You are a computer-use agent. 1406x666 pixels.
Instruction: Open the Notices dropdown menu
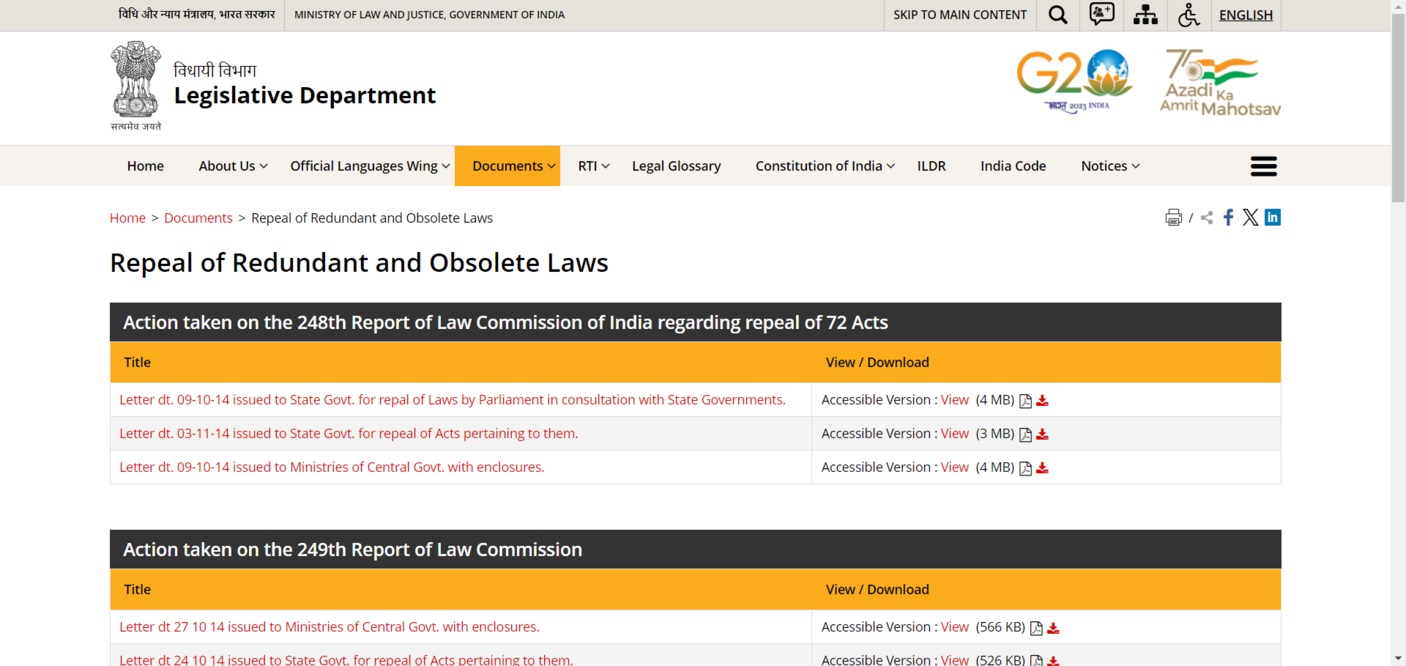point(1109,166)
